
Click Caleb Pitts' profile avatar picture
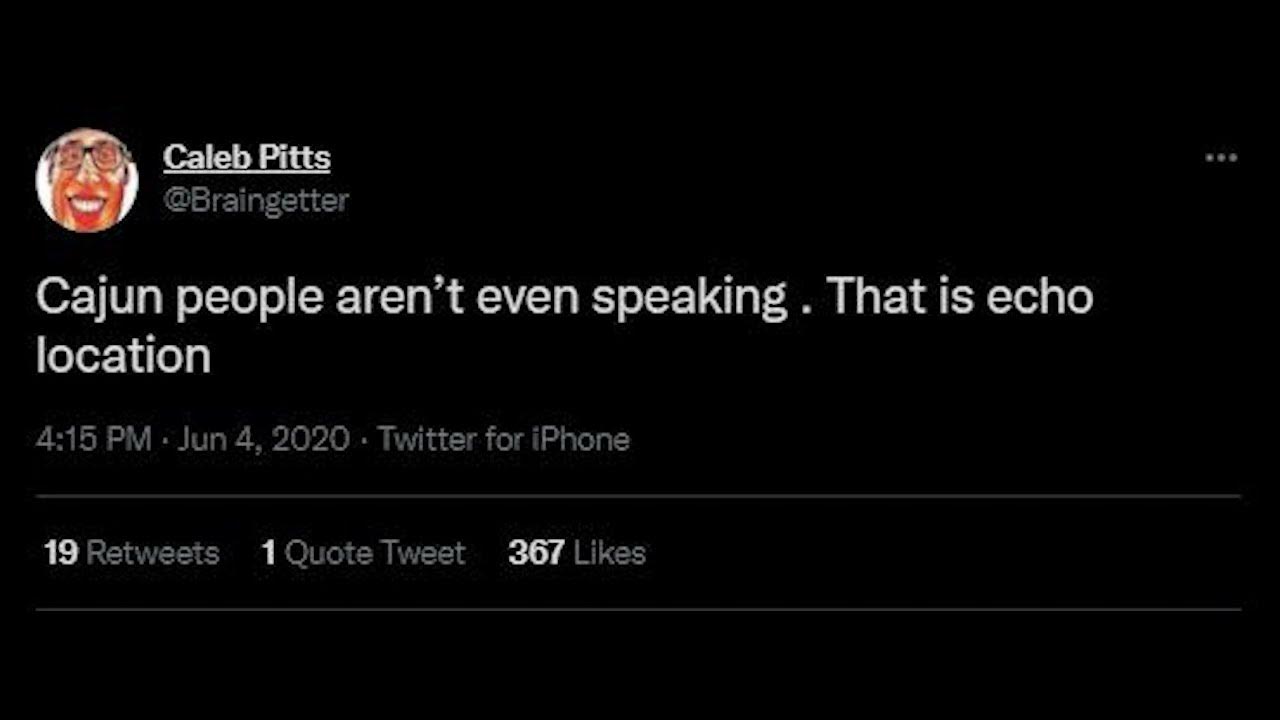(x=87, y=180)
